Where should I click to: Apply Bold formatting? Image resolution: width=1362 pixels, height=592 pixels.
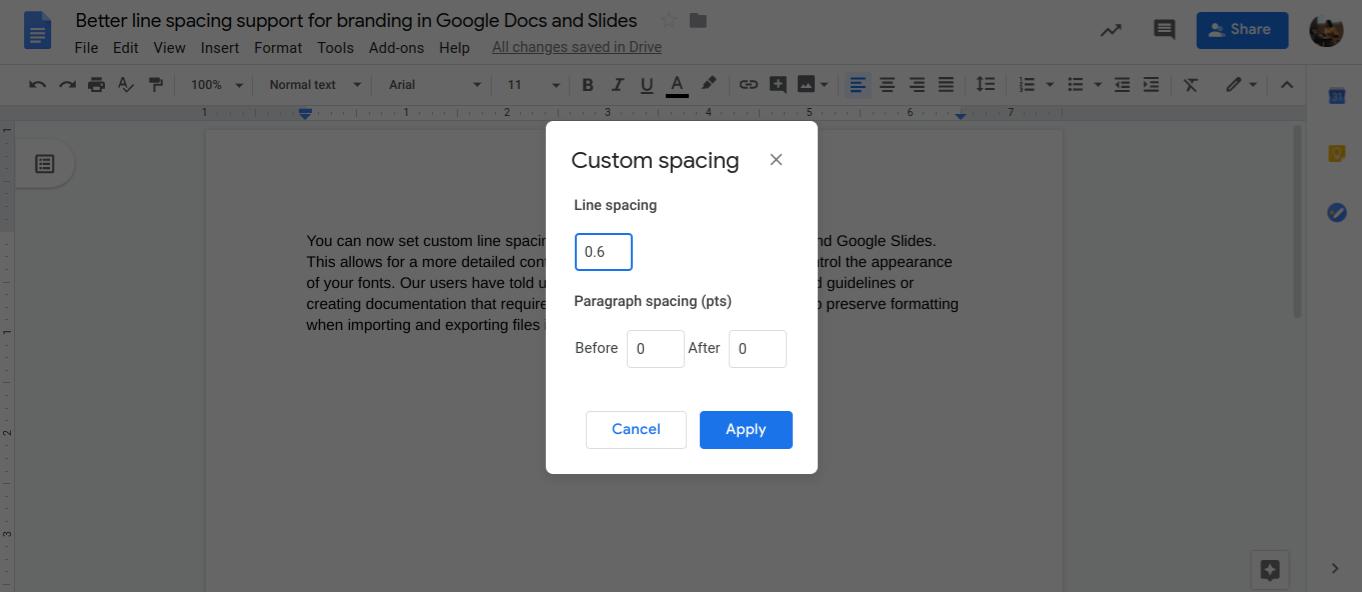(x=588, y=85)
